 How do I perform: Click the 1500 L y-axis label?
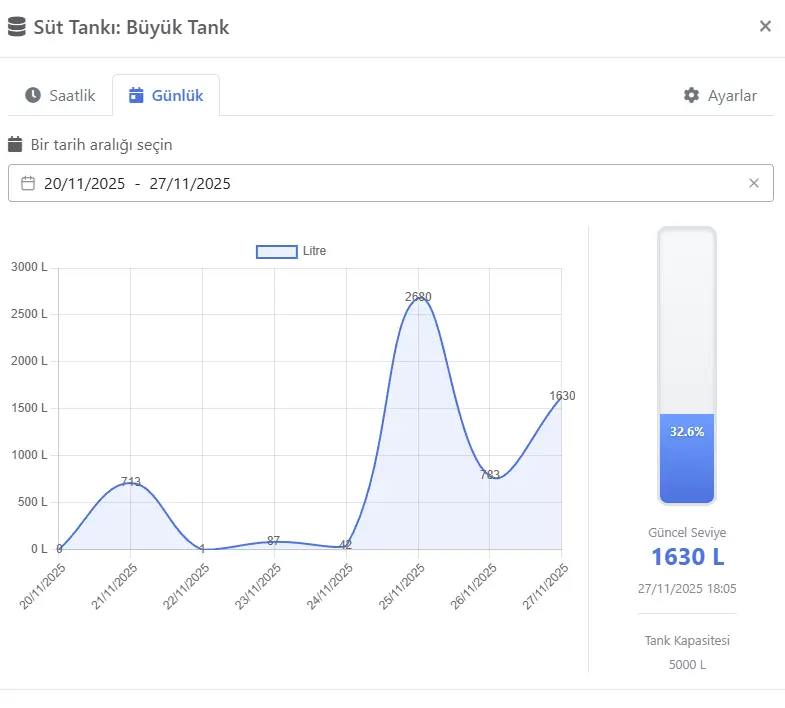[29, 408]
